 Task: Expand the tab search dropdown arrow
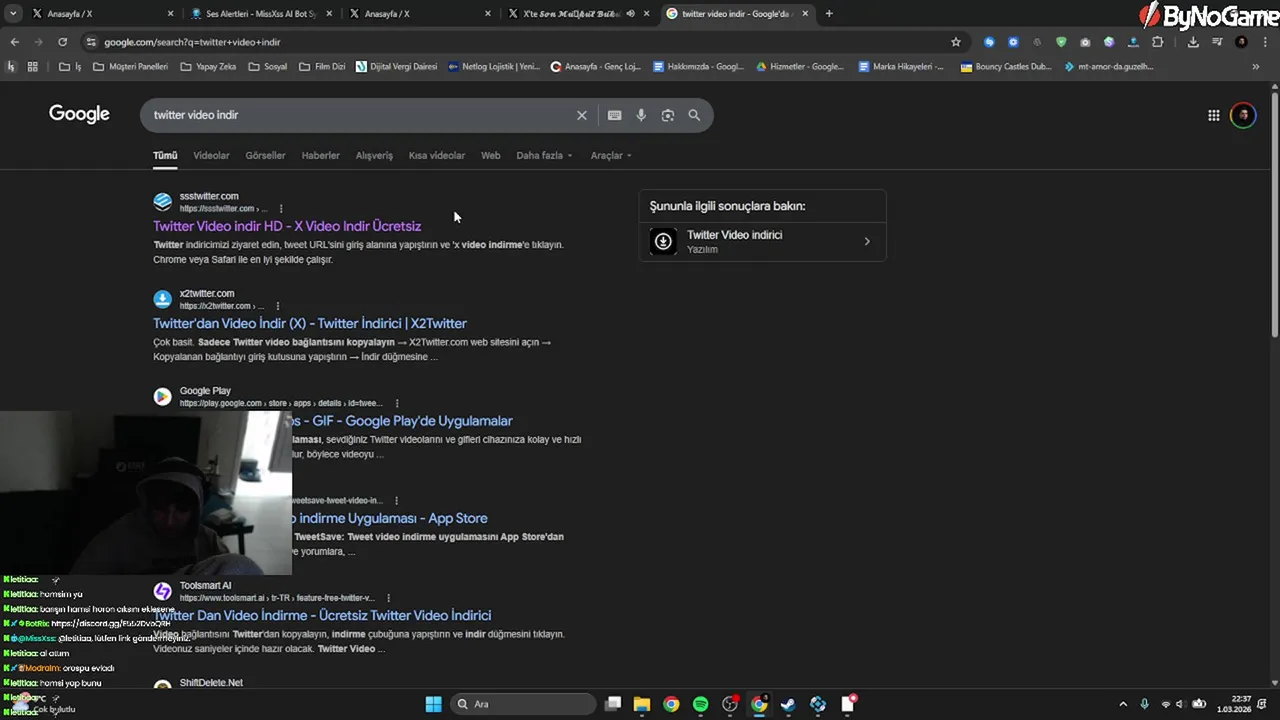(13, 13)
